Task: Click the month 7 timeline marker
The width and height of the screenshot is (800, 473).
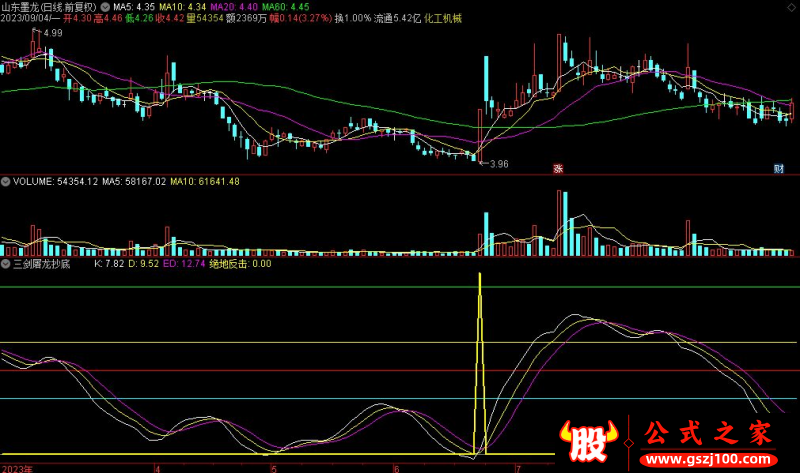Action: click(x=517, y=467)
